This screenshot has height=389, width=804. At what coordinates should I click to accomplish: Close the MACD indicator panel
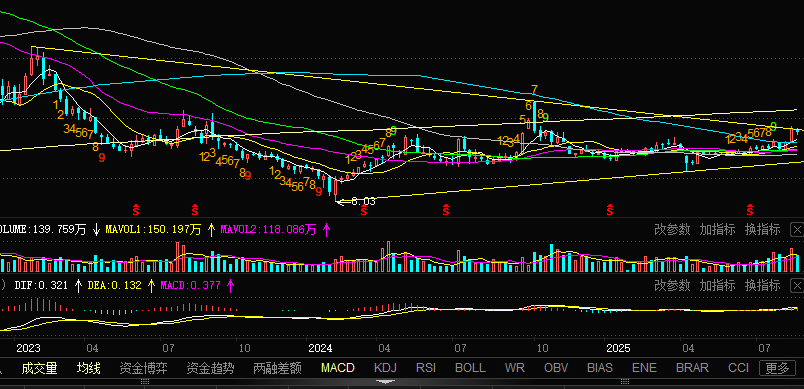pos(797,285)
